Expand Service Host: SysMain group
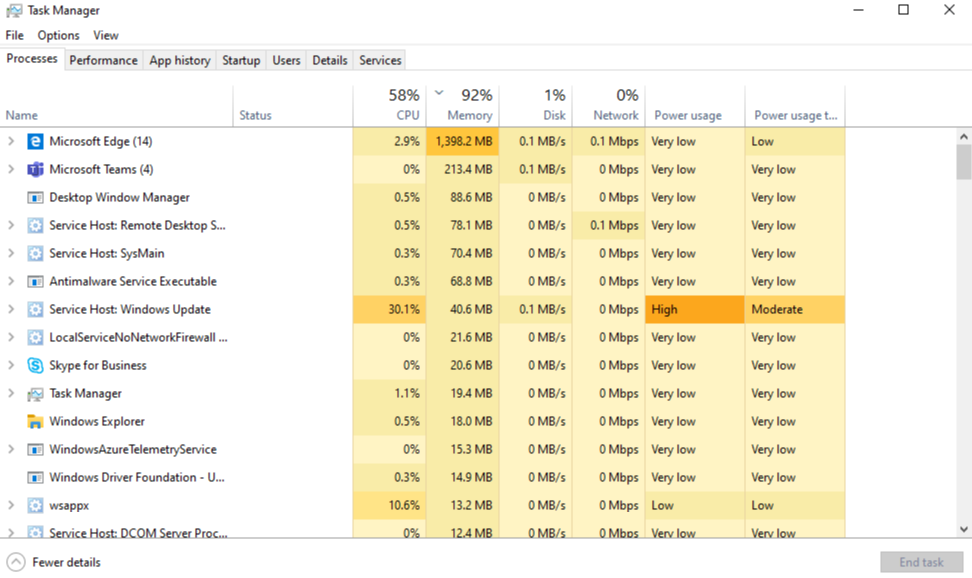Screen dimensions: 972x578 [x=11, y=253]
